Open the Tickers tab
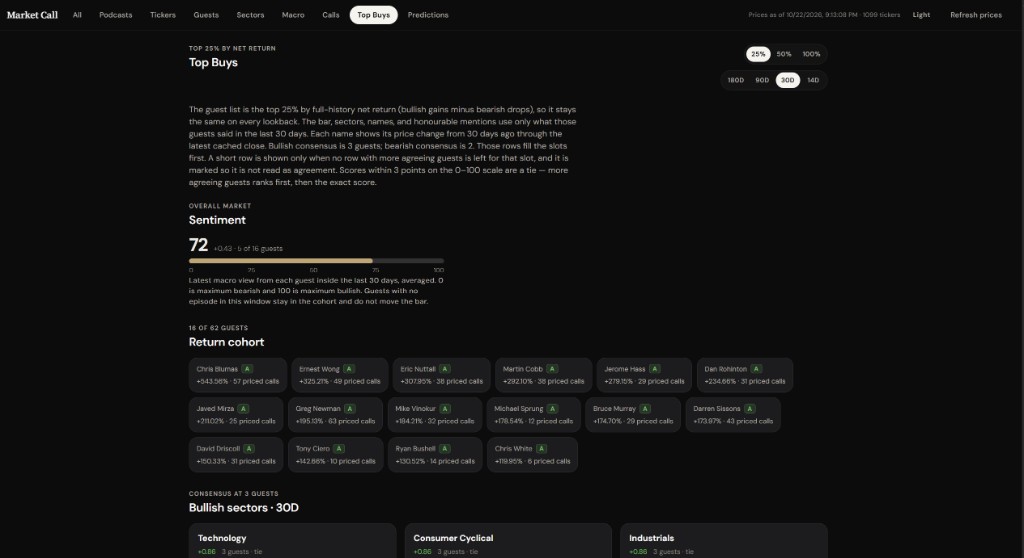This screenshot has width=1024, height=558. click(x=163, y=15)
